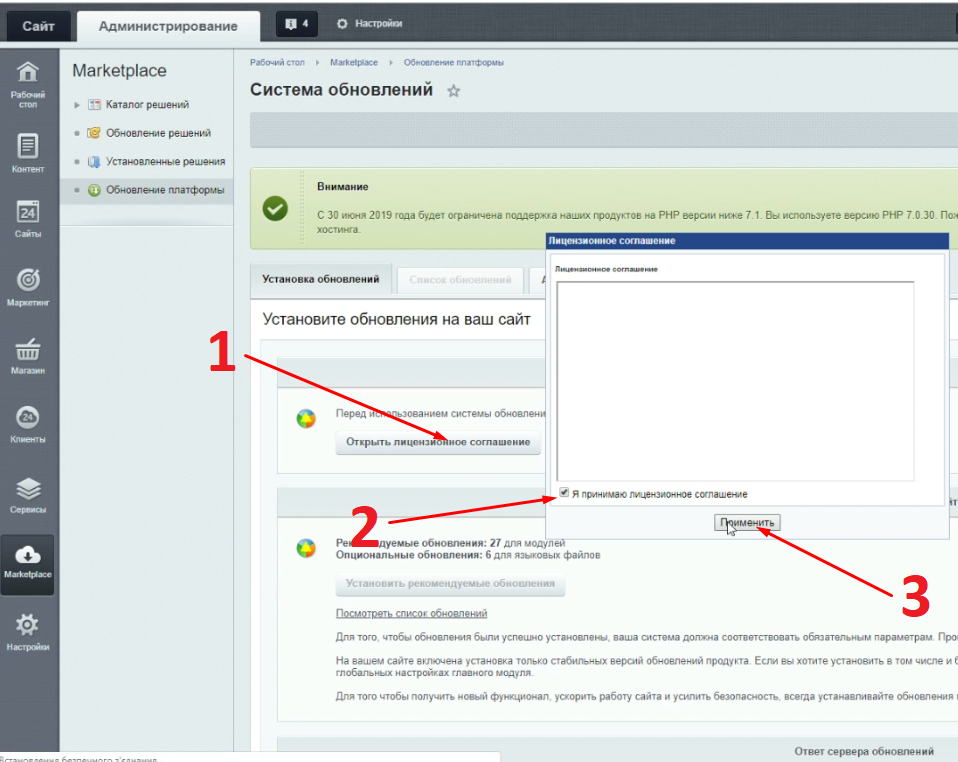The height and width of the screenshot is (762, 958).
Task: Toggle Я принимаю лицензионное соглашение checkbox
Action: 564,493
